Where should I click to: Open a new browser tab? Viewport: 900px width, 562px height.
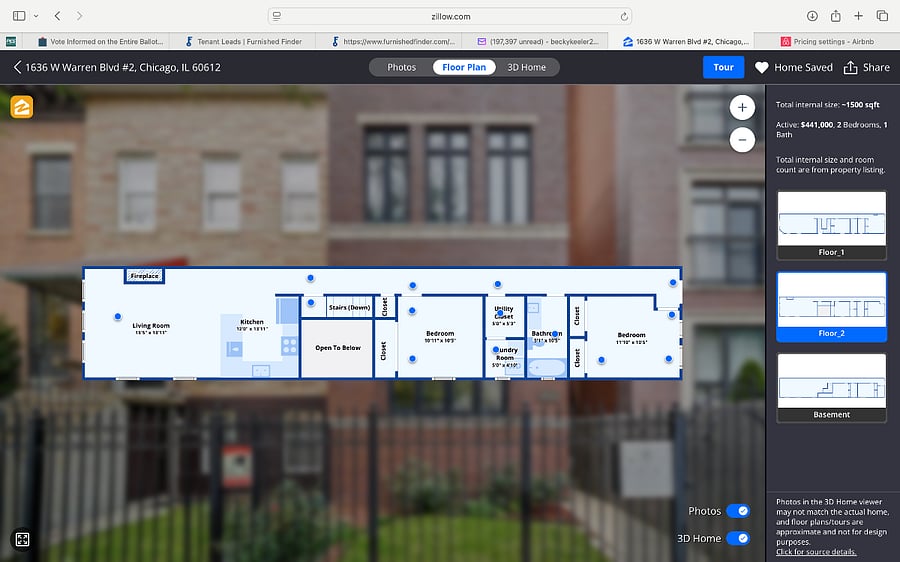click(x=858, y=16)
